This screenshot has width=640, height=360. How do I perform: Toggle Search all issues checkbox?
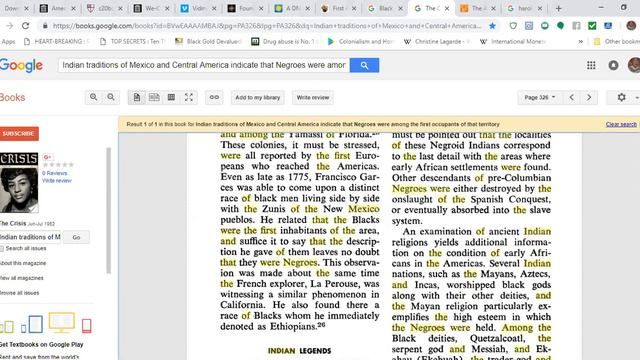(x=2, y=249)
